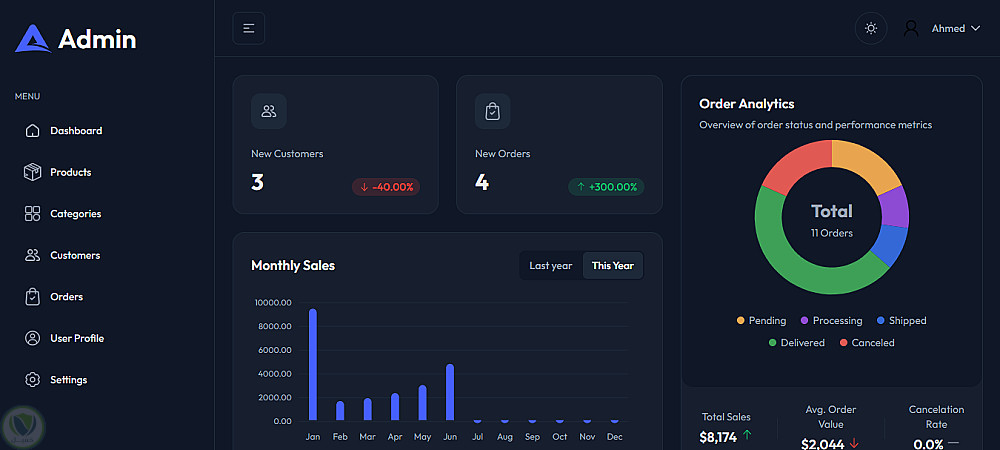Toggle the Processing legend item
Screen dimensions: 1000x450
pos(832,321)
